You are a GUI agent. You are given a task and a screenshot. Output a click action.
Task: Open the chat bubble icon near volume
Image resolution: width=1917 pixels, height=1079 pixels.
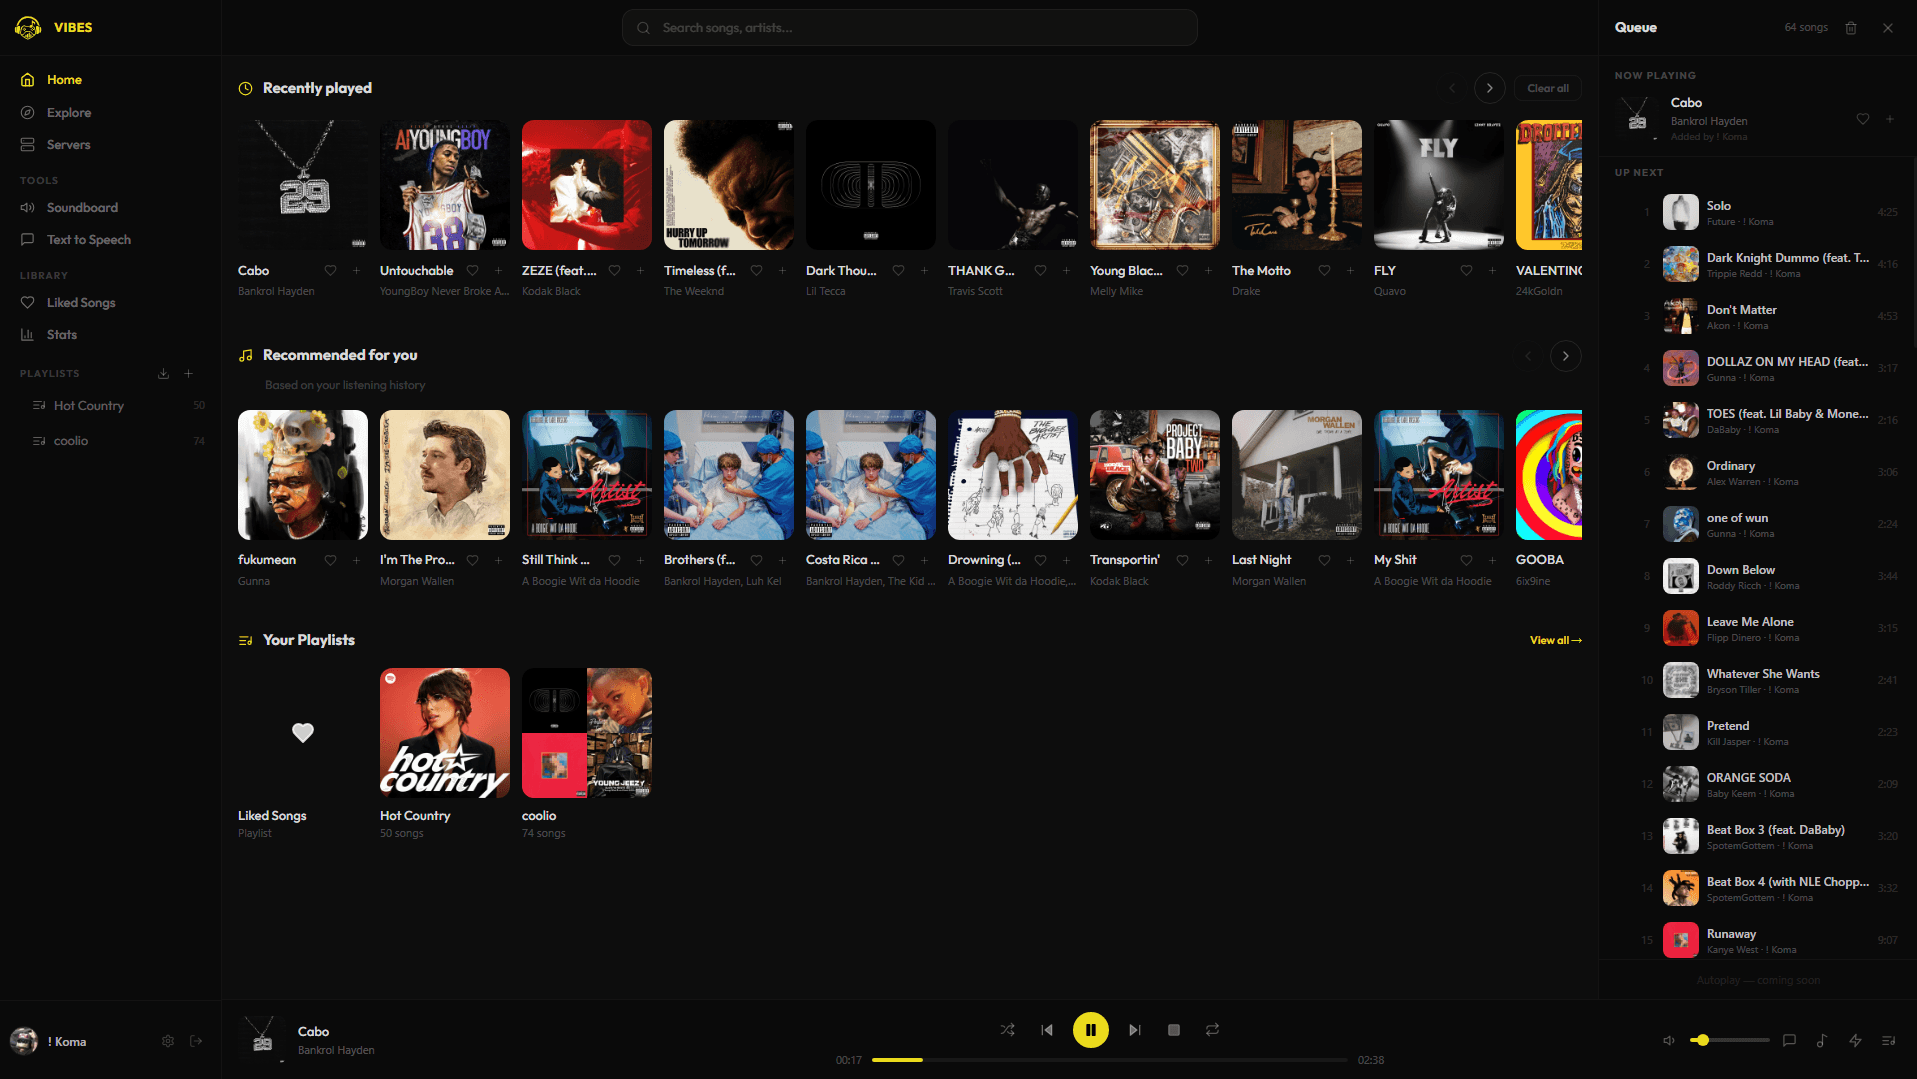1789,1040
